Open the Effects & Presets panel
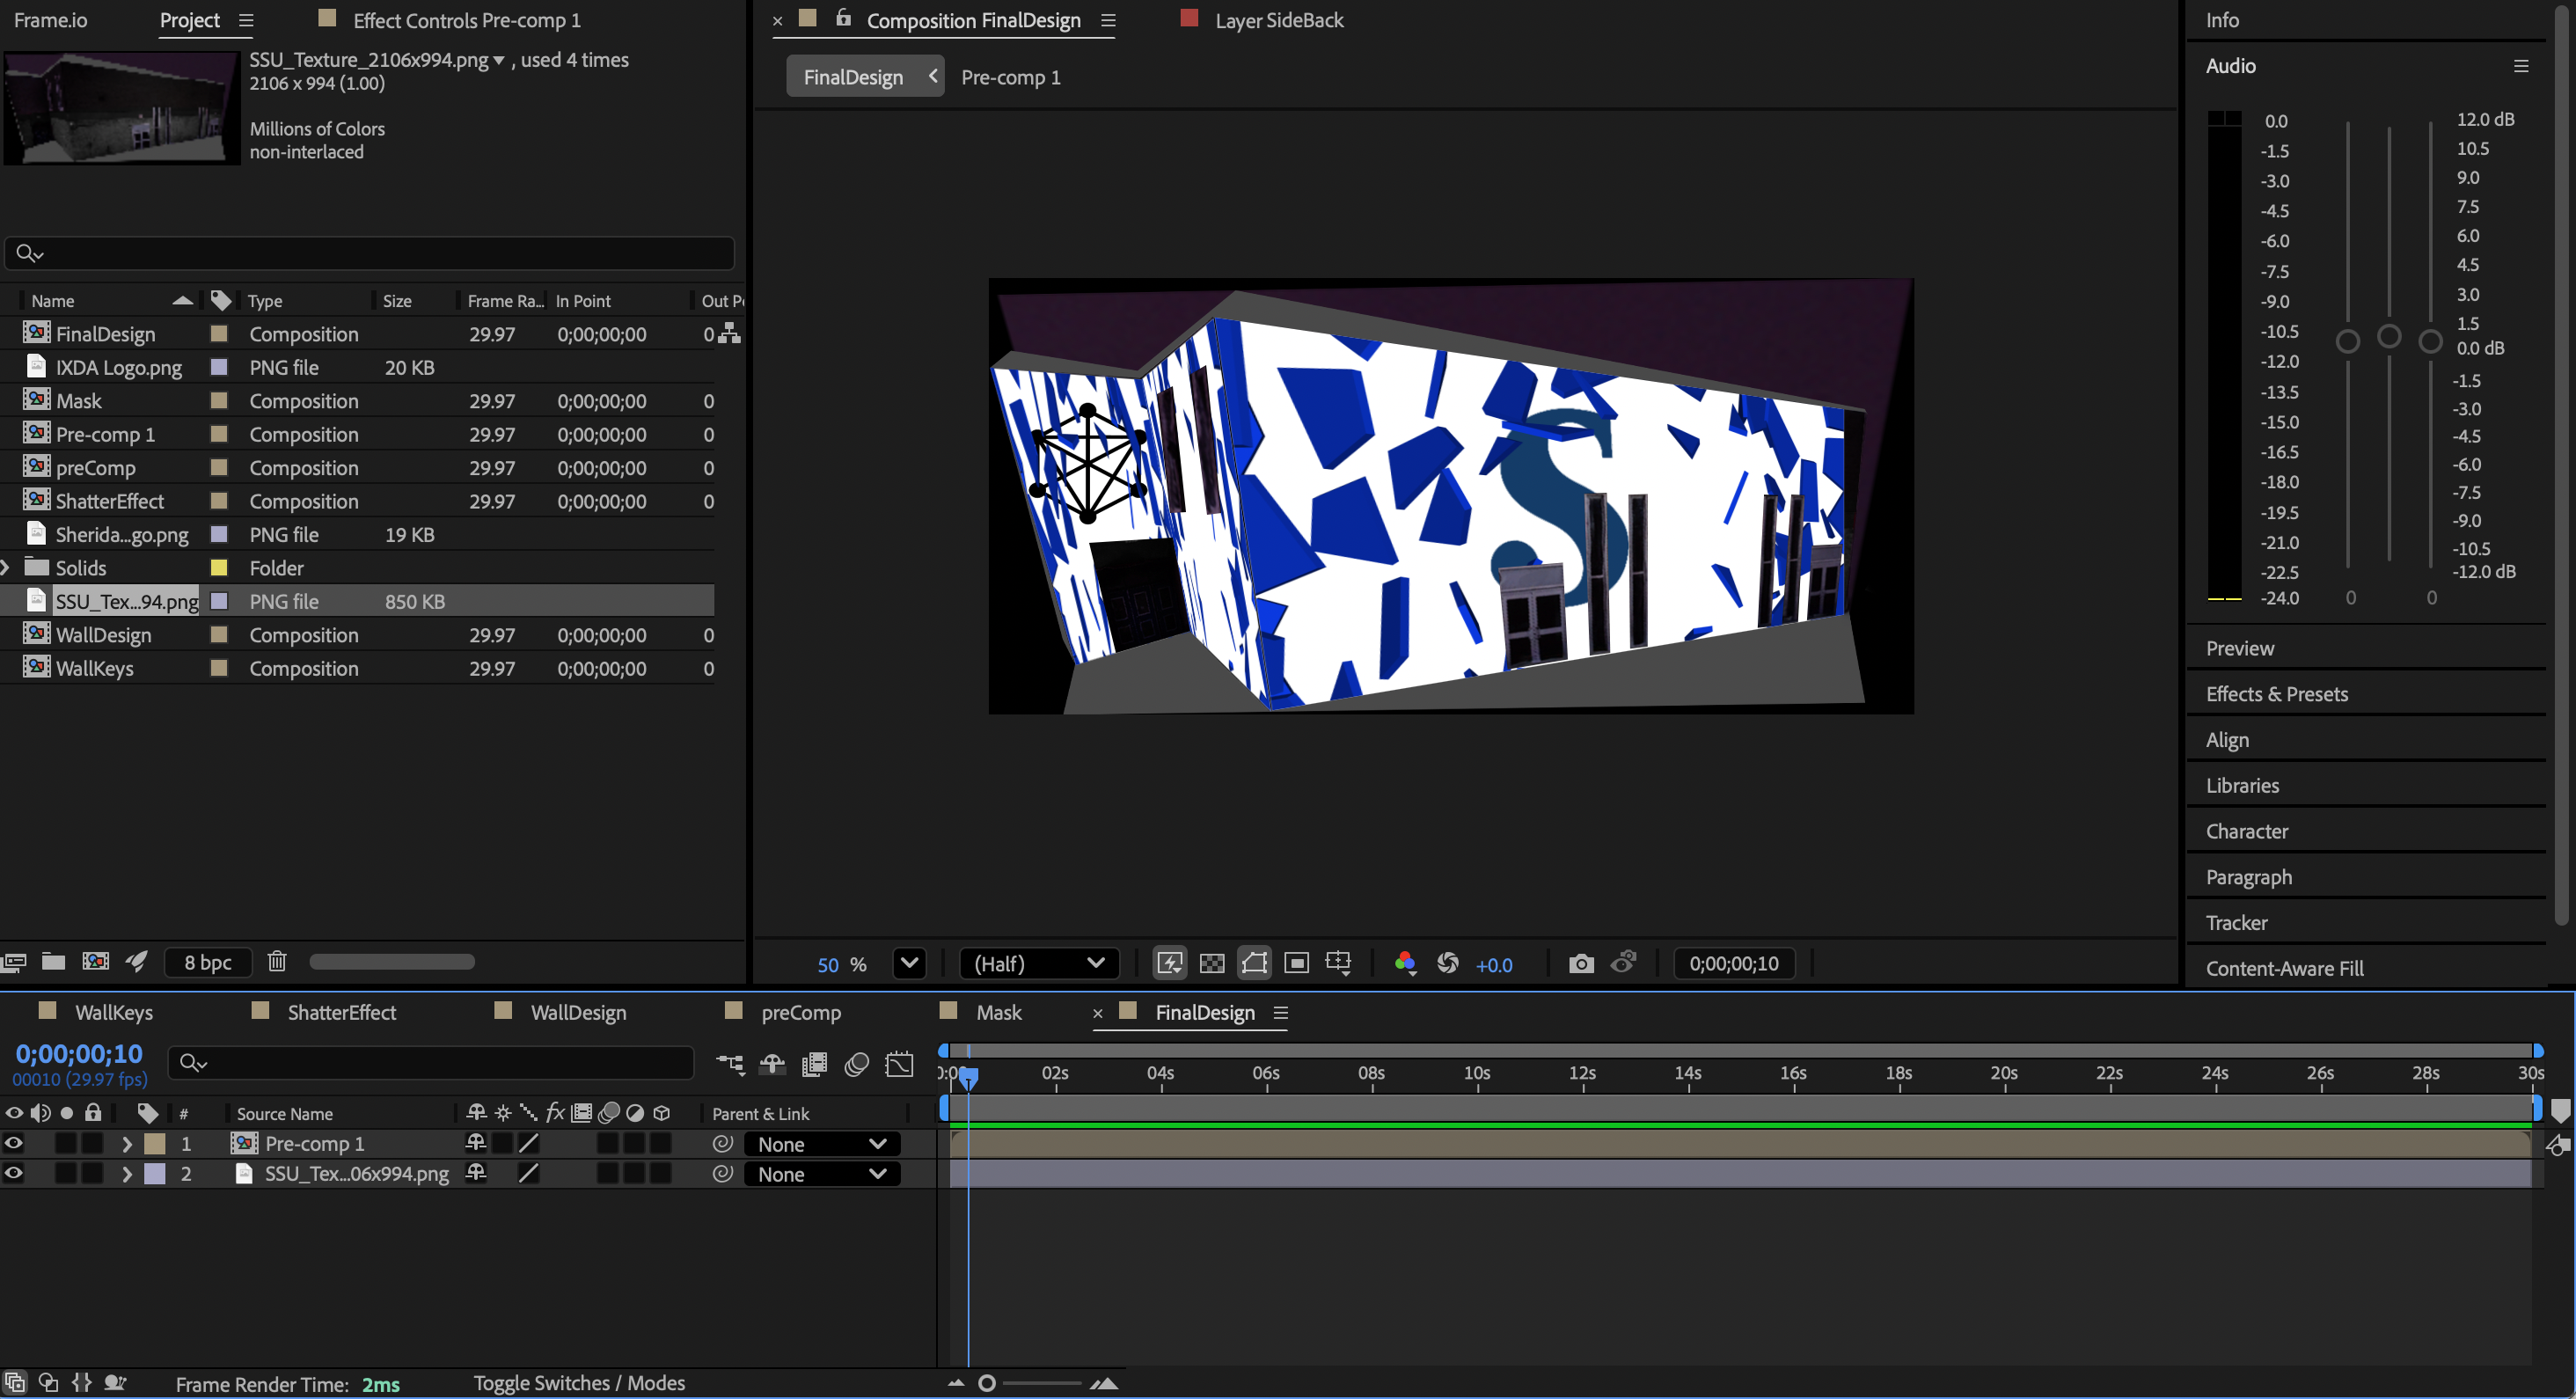The width and height of the screenshot is (2576, 1399). pyautogui.click(x=2277, y=693)
